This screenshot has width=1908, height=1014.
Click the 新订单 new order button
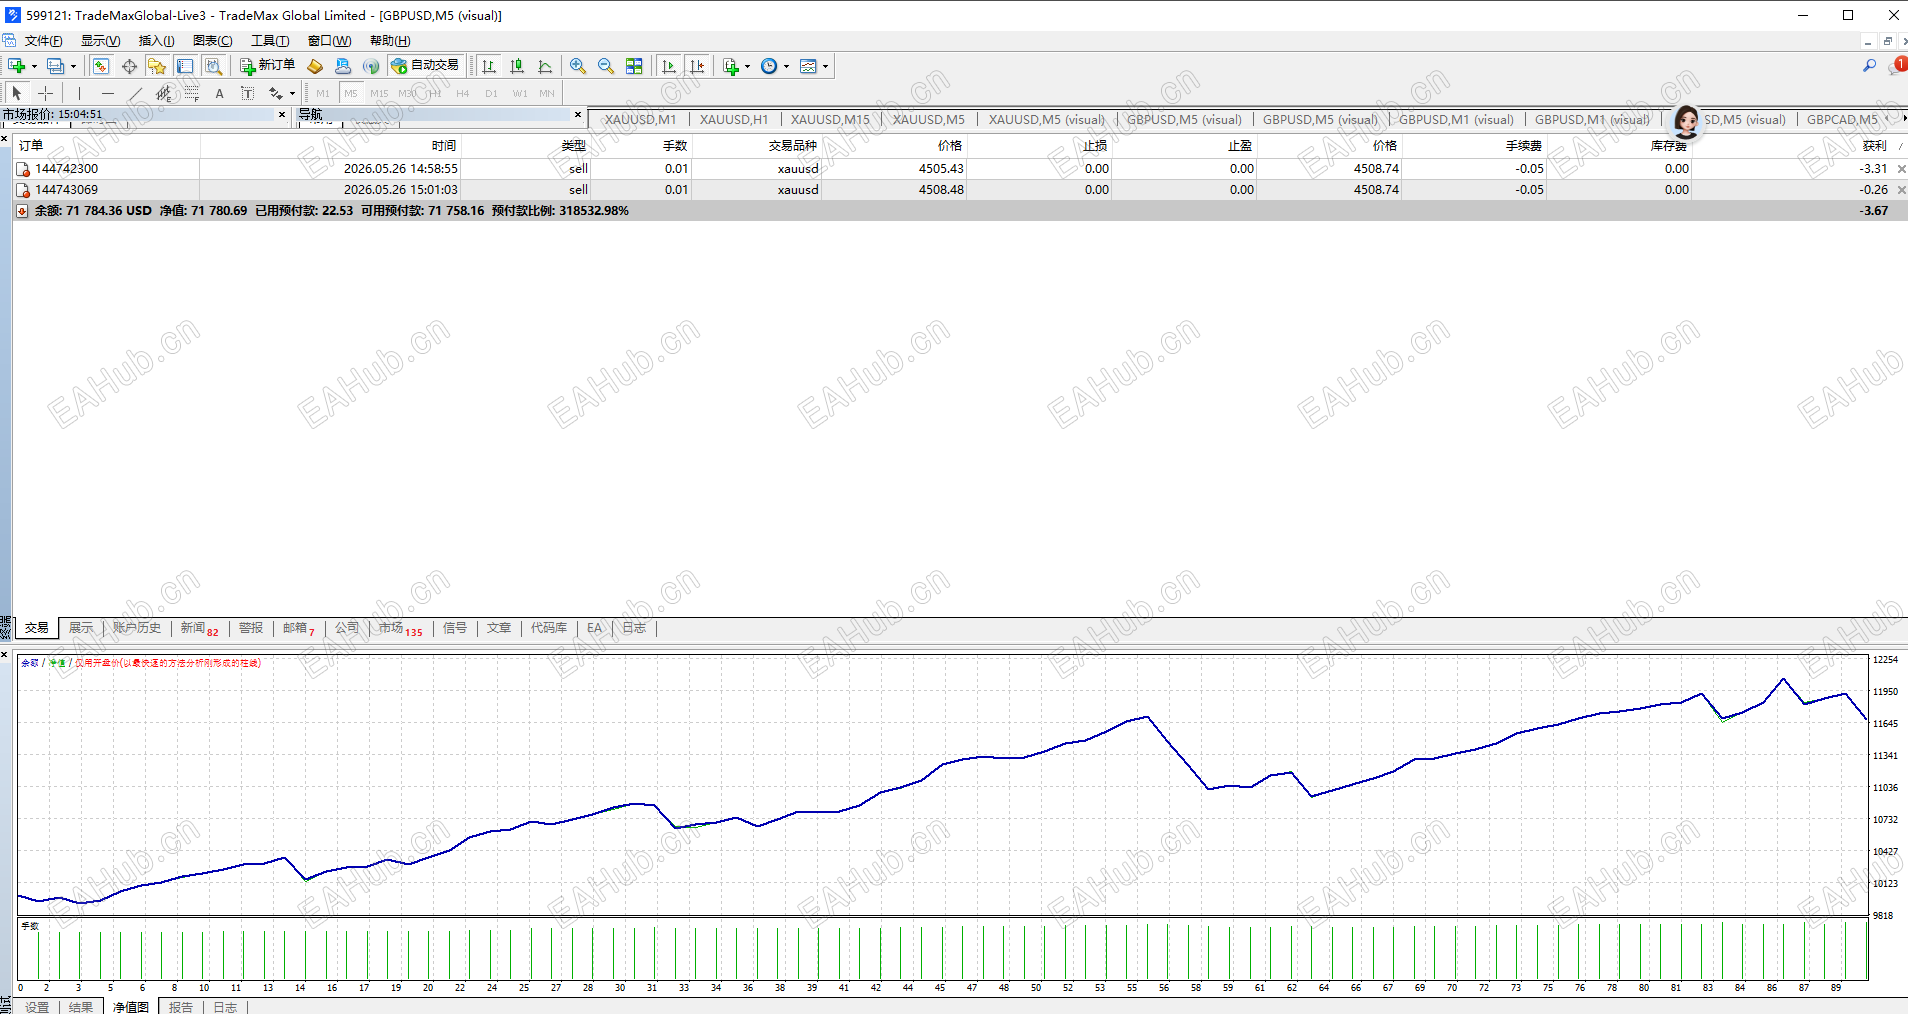coord(267,66)
